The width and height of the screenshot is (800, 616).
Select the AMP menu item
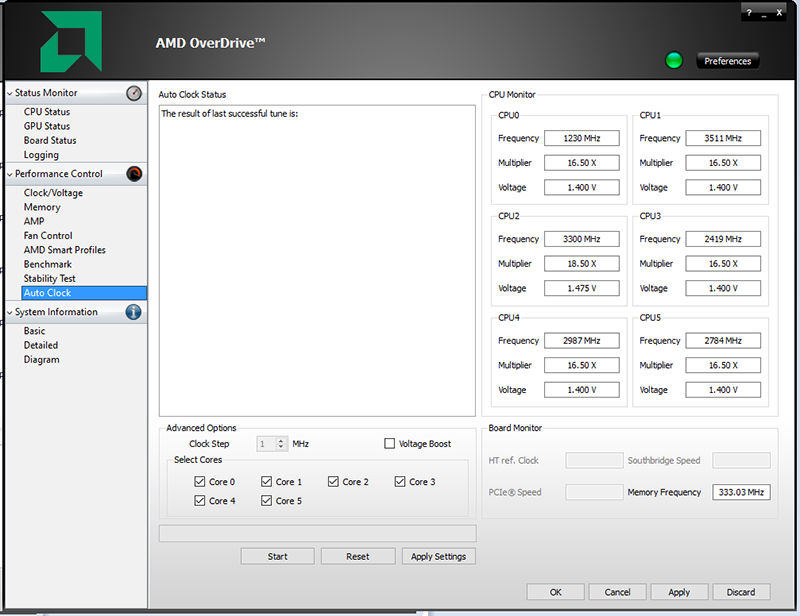(x=34, y=221)
